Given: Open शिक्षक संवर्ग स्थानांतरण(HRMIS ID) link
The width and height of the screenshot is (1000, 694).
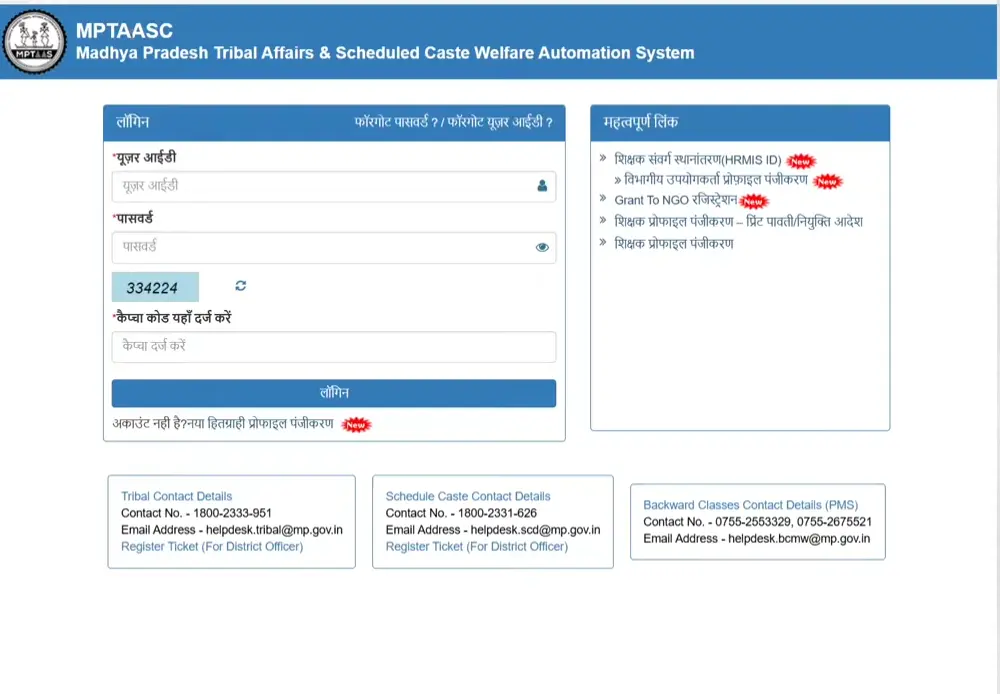Looking at the screenshot, I should coord(698,159).
